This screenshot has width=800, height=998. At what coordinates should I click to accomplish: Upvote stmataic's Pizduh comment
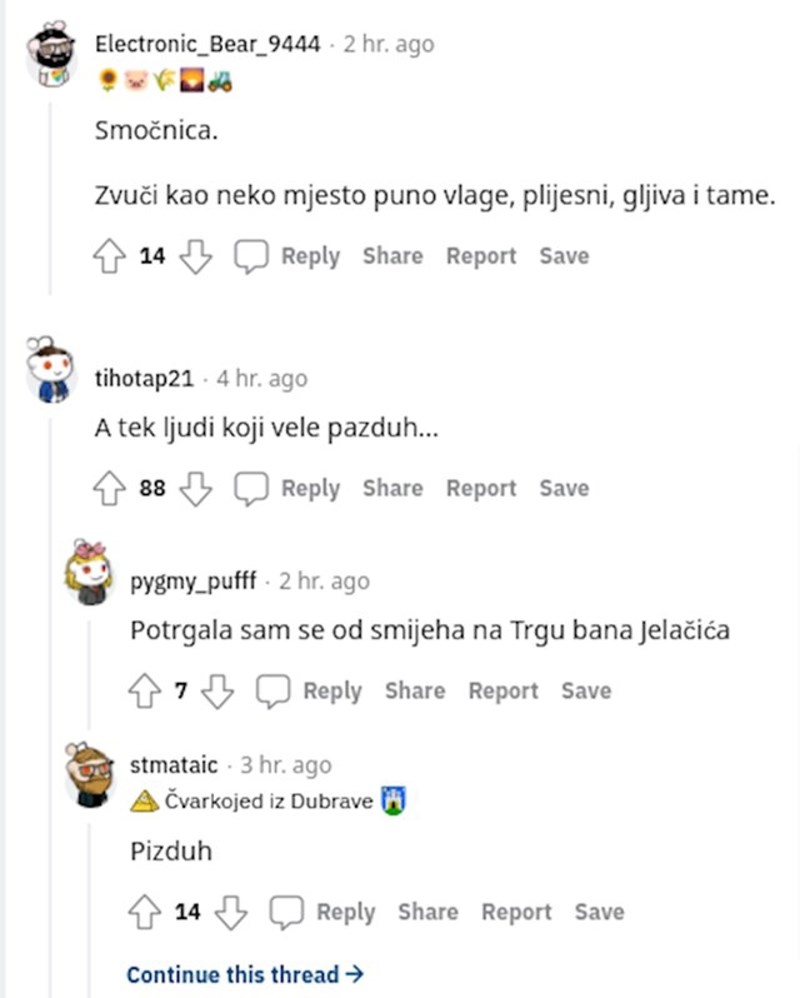[142, 912]
